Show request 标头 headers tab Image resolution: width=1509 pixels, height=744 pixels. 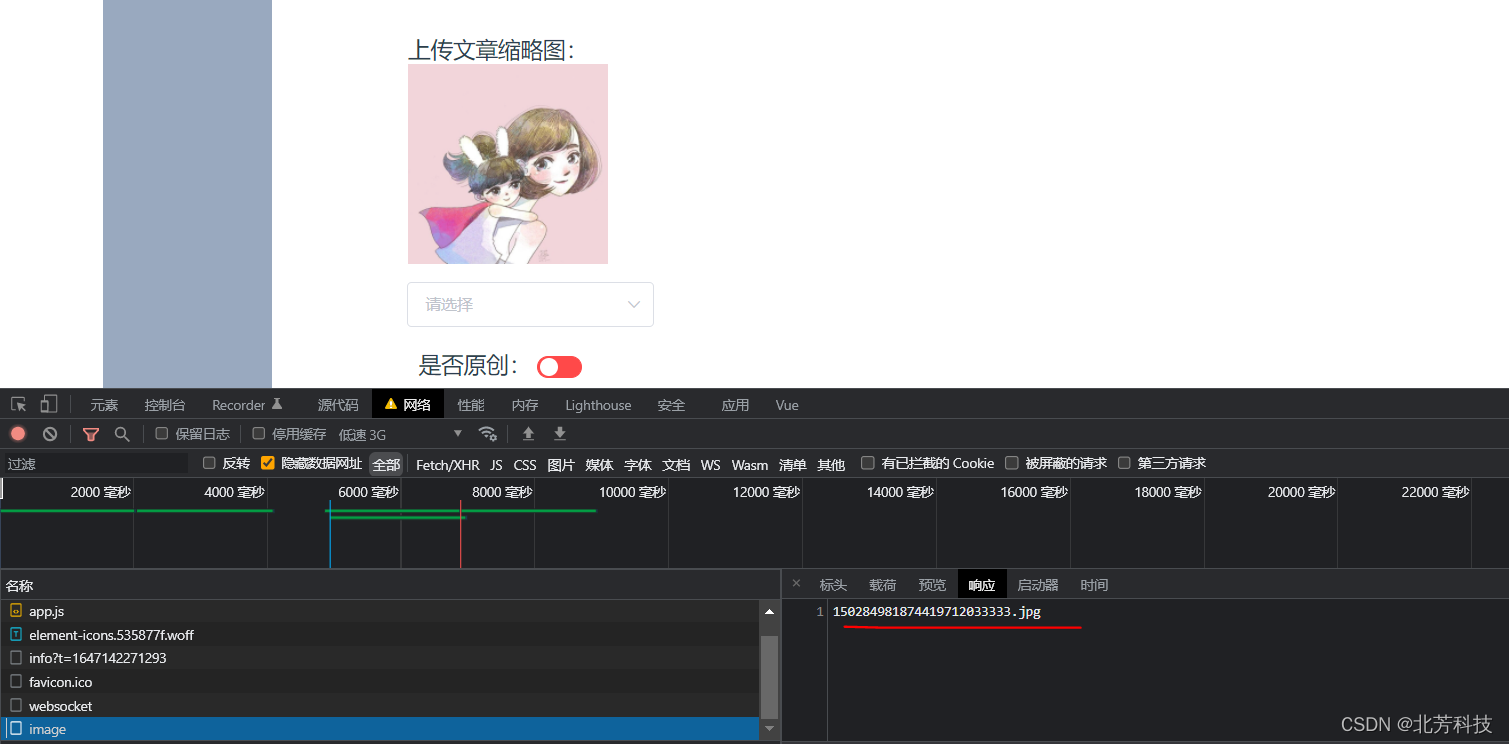pos(833,585)
